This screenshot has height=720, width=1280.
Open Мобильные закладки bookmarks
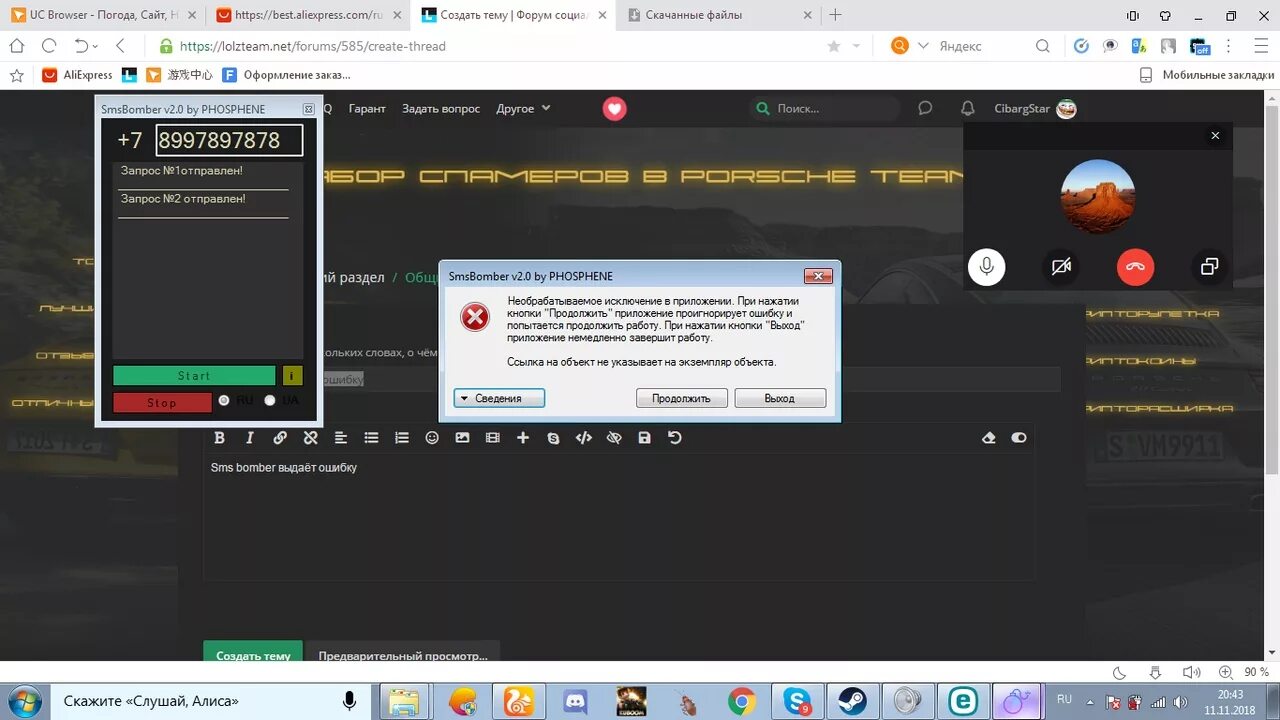pyautogui.click(x=1207, y=75)
